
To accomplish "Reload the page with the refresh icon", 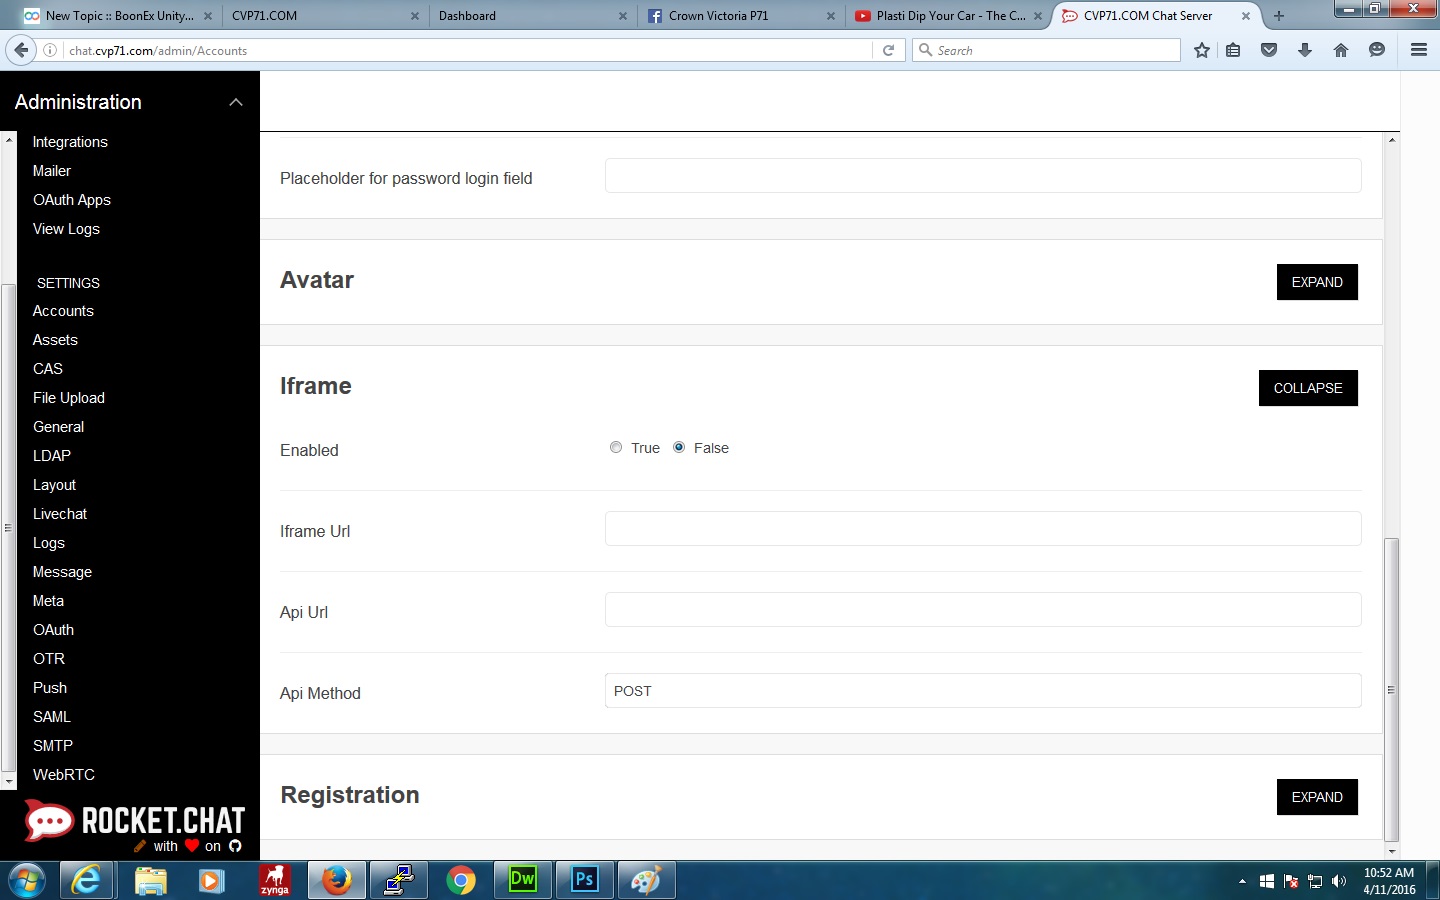I will [x=888, y=50].
